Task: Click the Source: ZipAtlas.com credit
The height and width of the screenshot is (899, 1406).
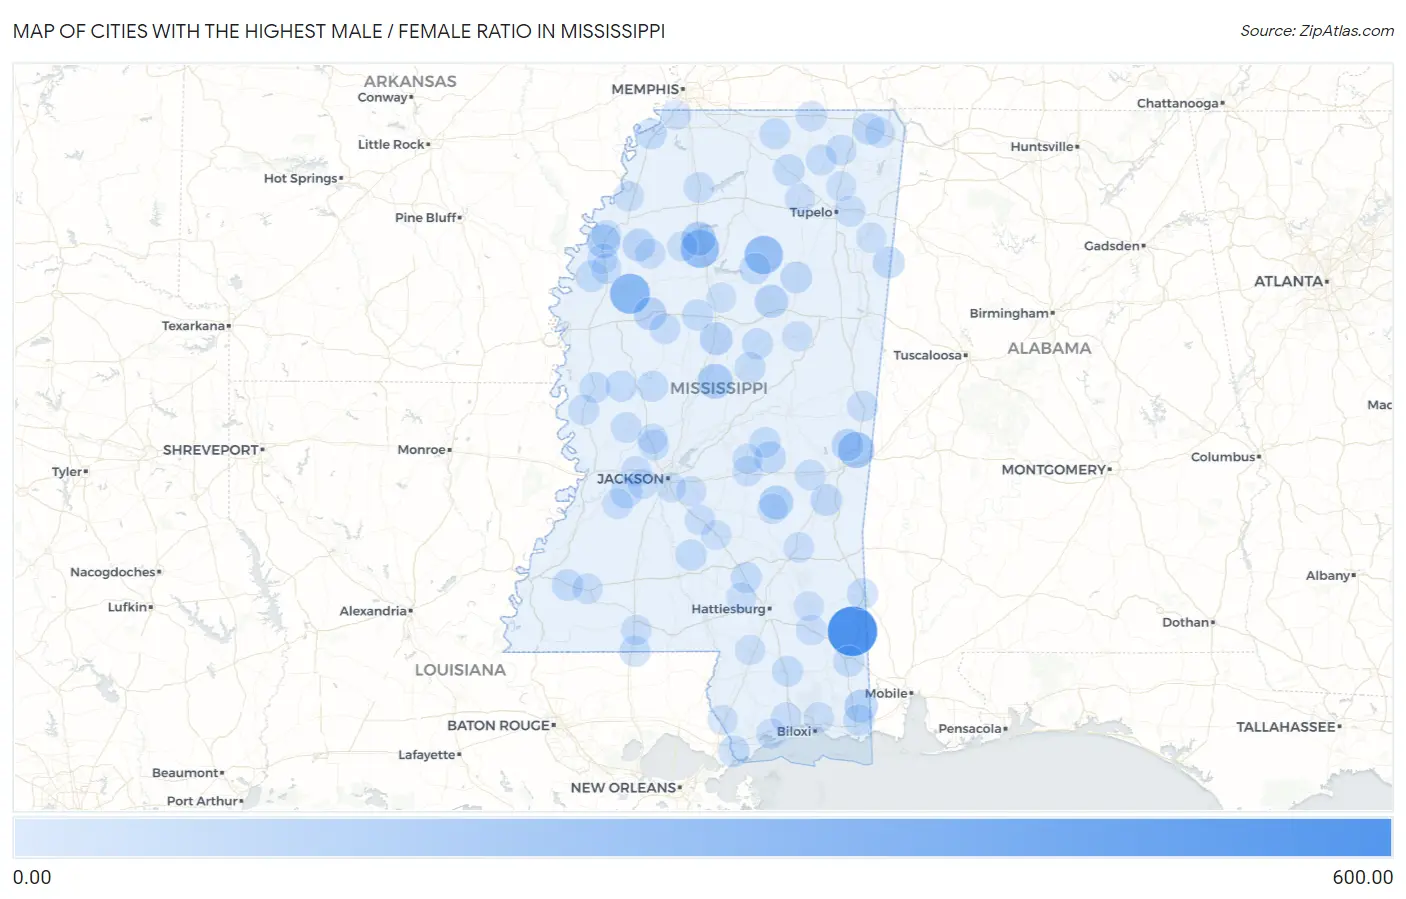Action: (x=1317, y=31)
